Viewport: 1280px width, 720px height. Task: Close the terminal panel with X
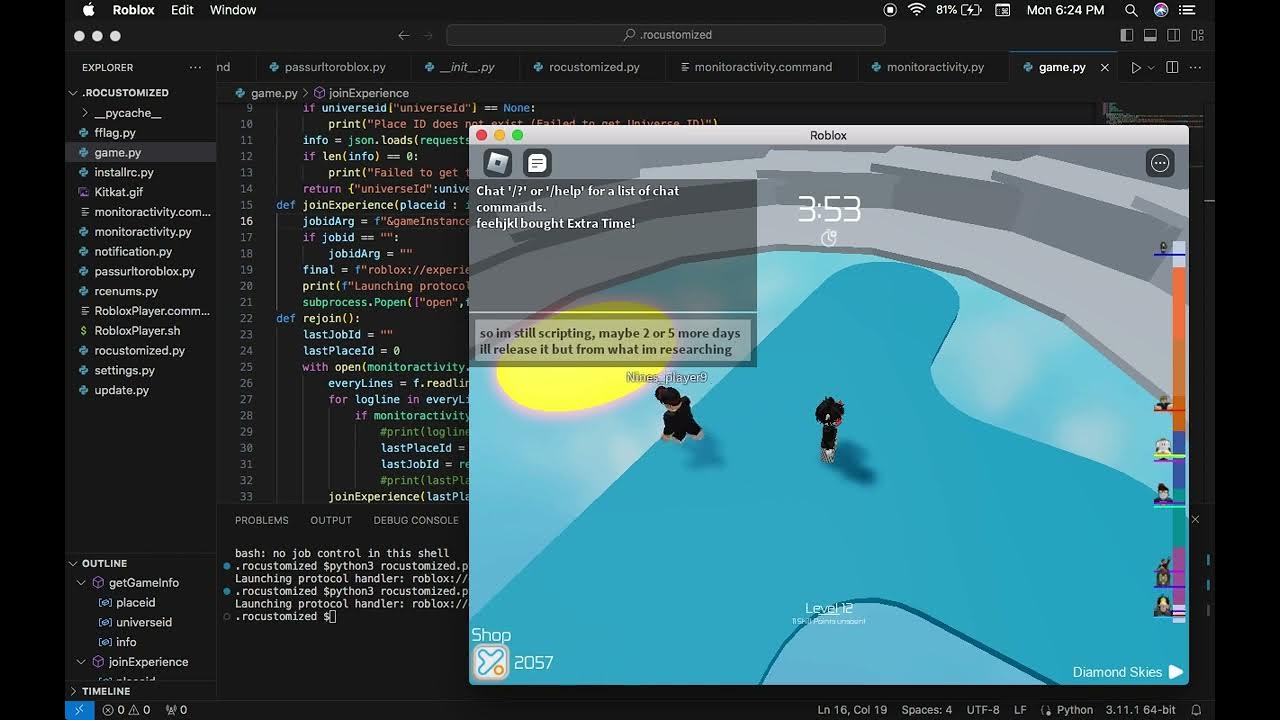[1195, 519]
